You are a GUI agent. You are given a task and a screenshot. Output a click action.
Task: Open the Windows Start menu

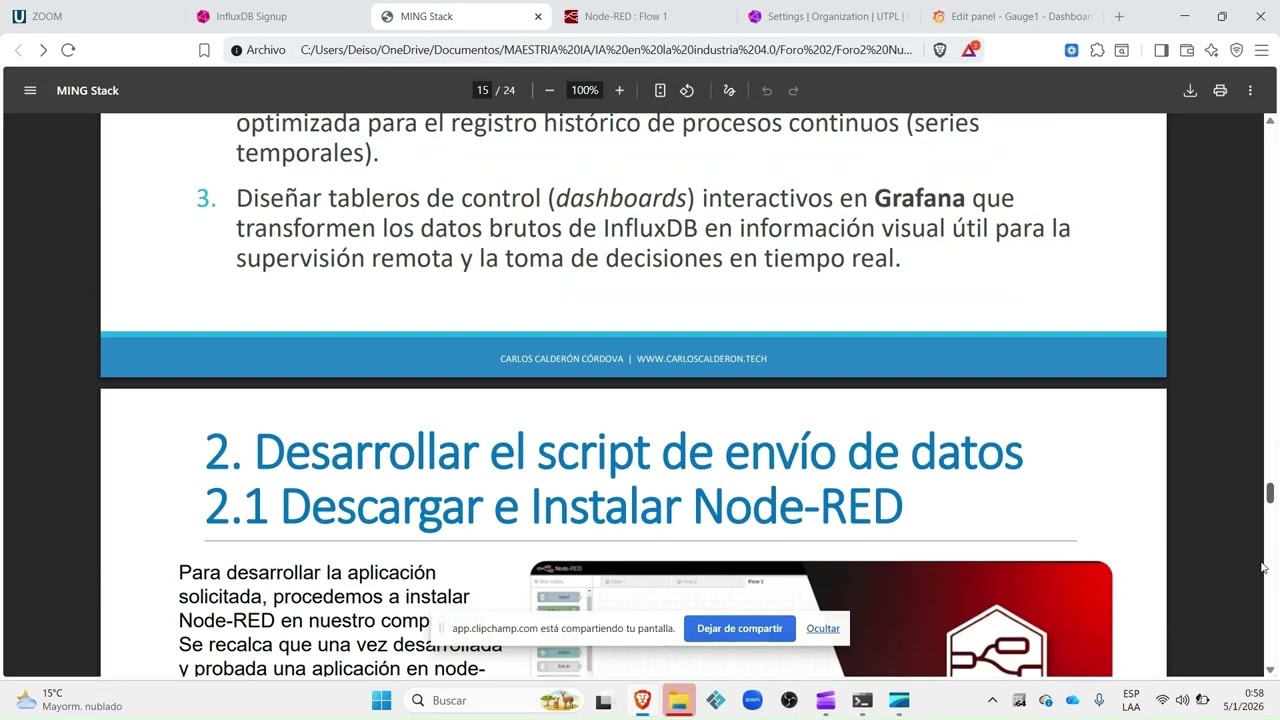[x=382, y=700]
